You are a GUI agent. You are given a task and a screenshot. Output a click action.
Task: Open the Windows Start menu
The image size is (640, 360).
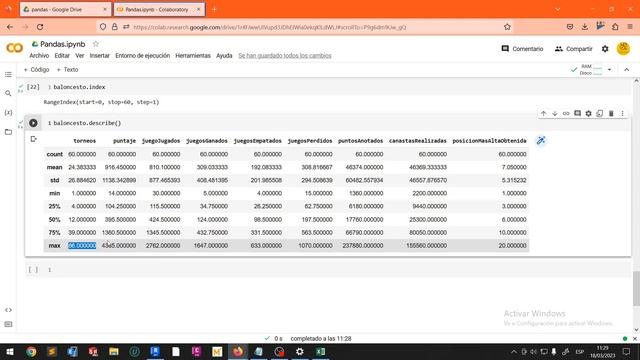click(10, 351)
